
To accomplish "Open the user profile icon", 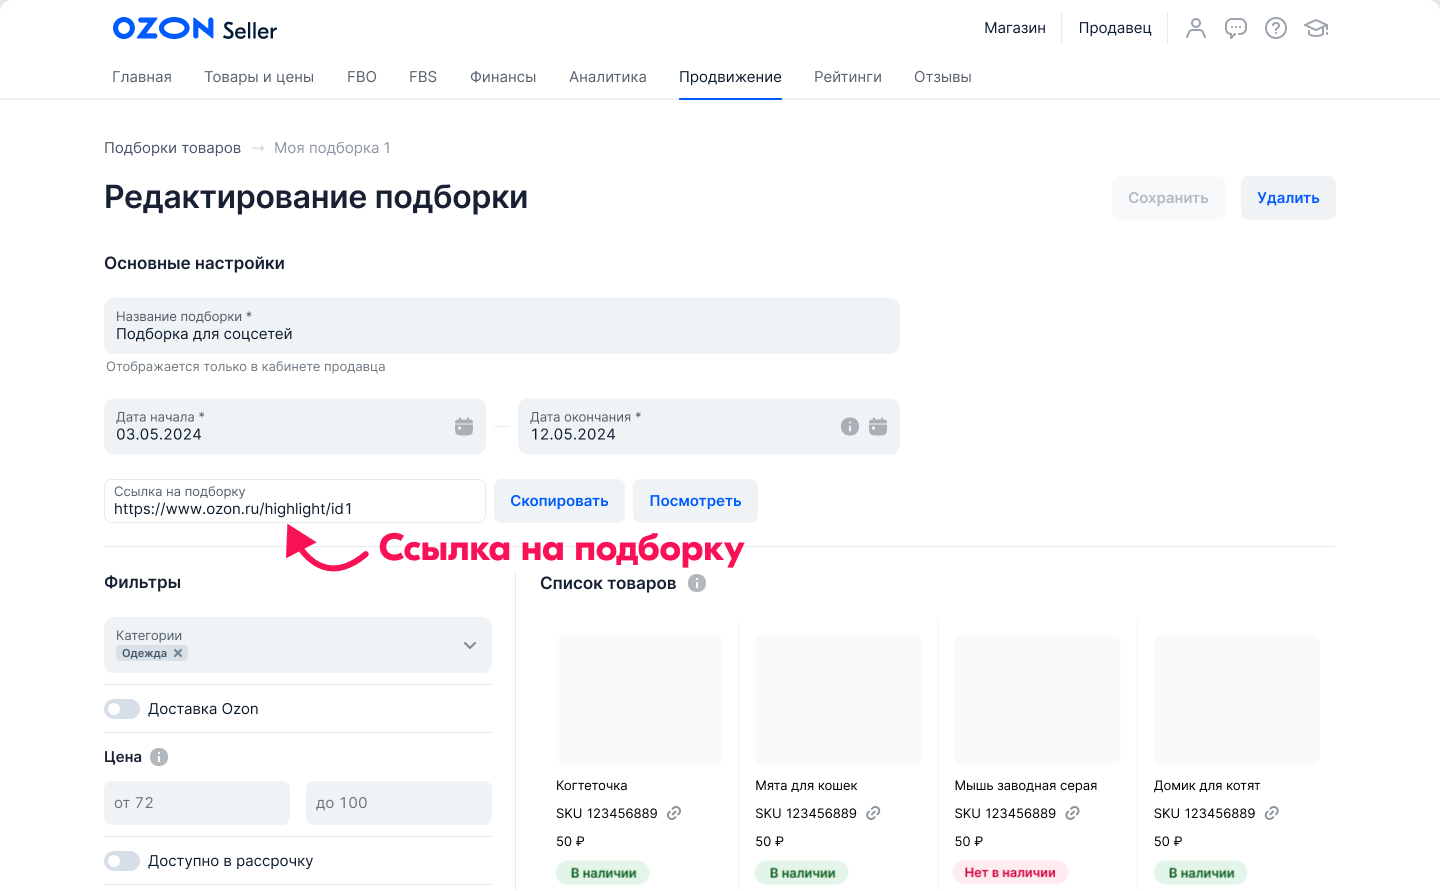I will (1196, 28).
